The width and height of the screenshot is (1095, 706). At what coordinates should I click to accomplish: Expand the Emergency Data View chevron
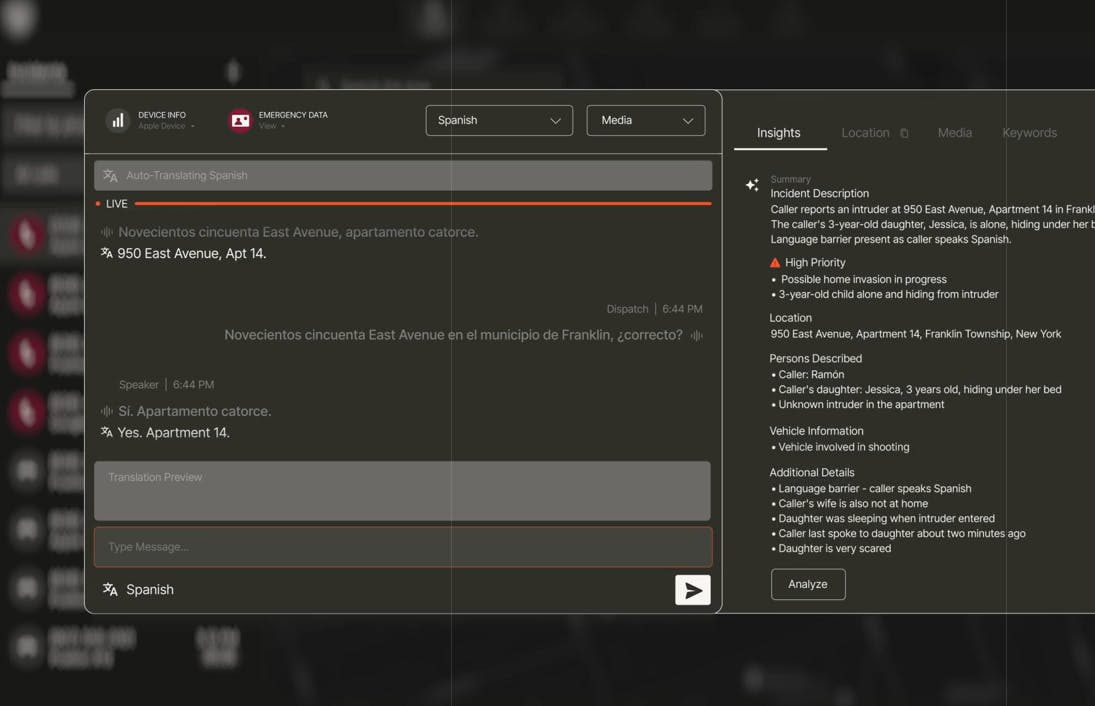pyautogui.click(x=283, y=127)
